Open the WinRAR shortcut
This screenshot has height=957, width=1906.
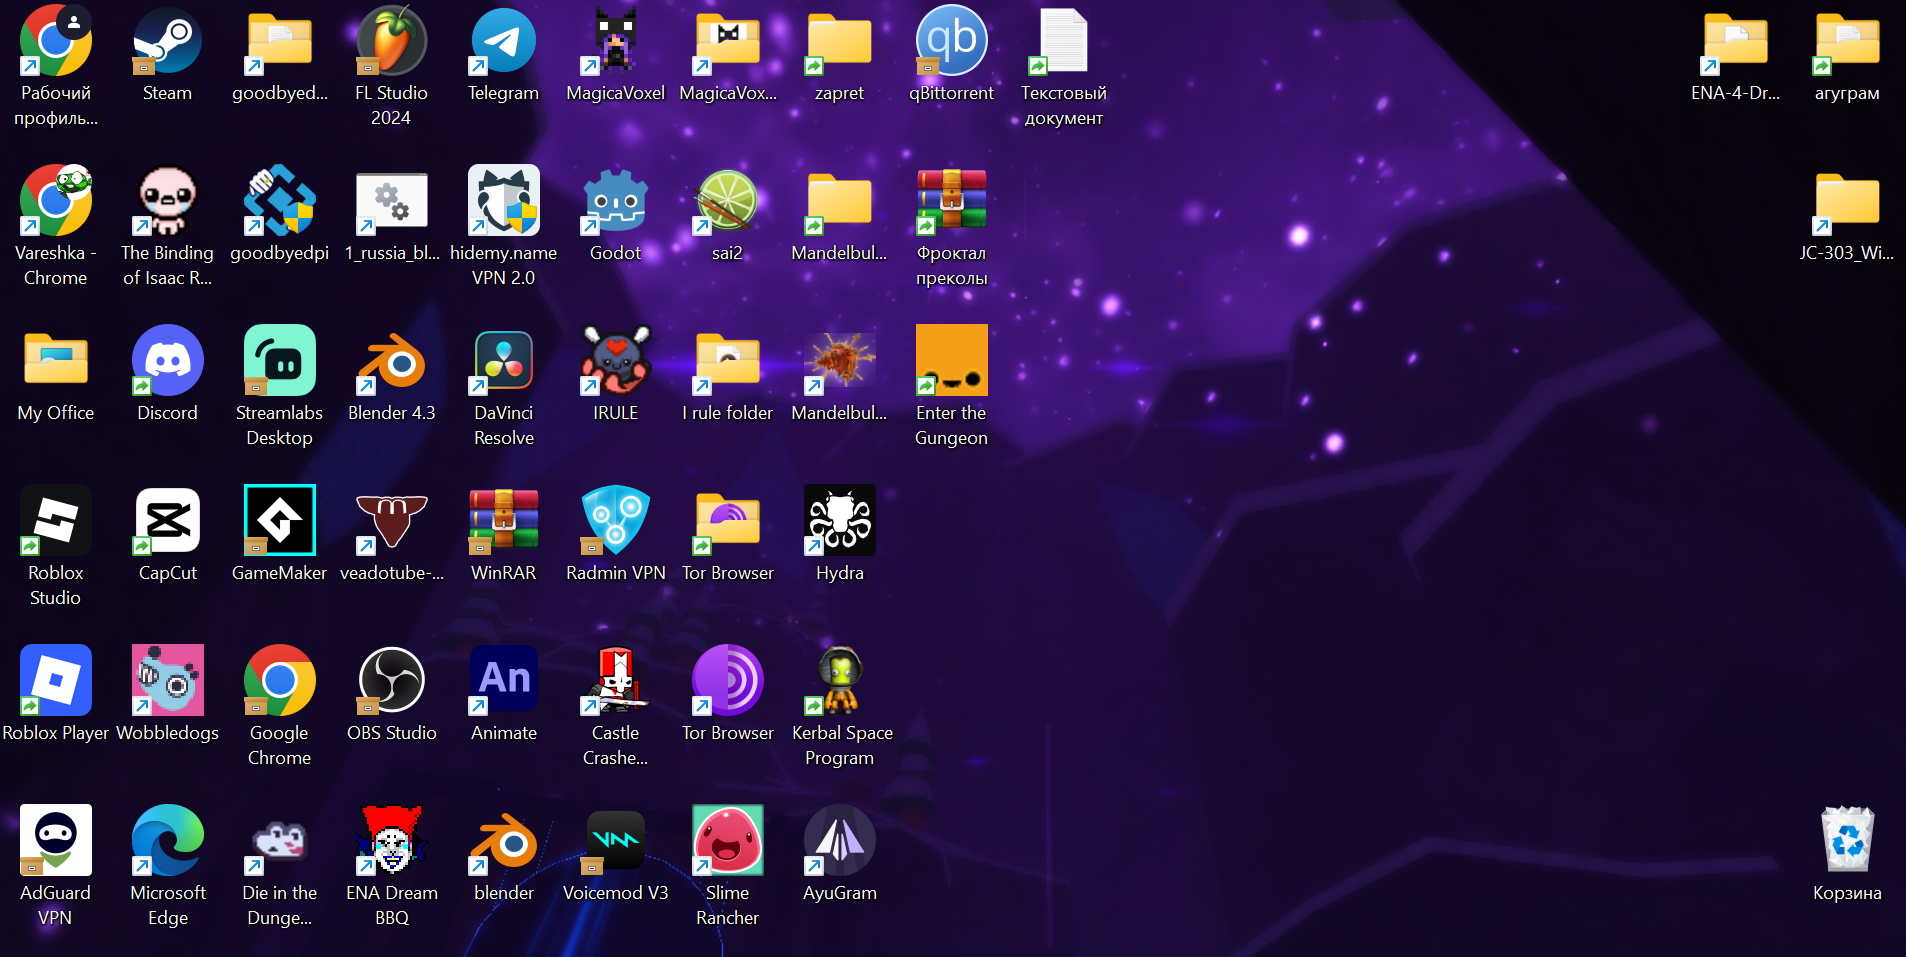tap(503, 521)
